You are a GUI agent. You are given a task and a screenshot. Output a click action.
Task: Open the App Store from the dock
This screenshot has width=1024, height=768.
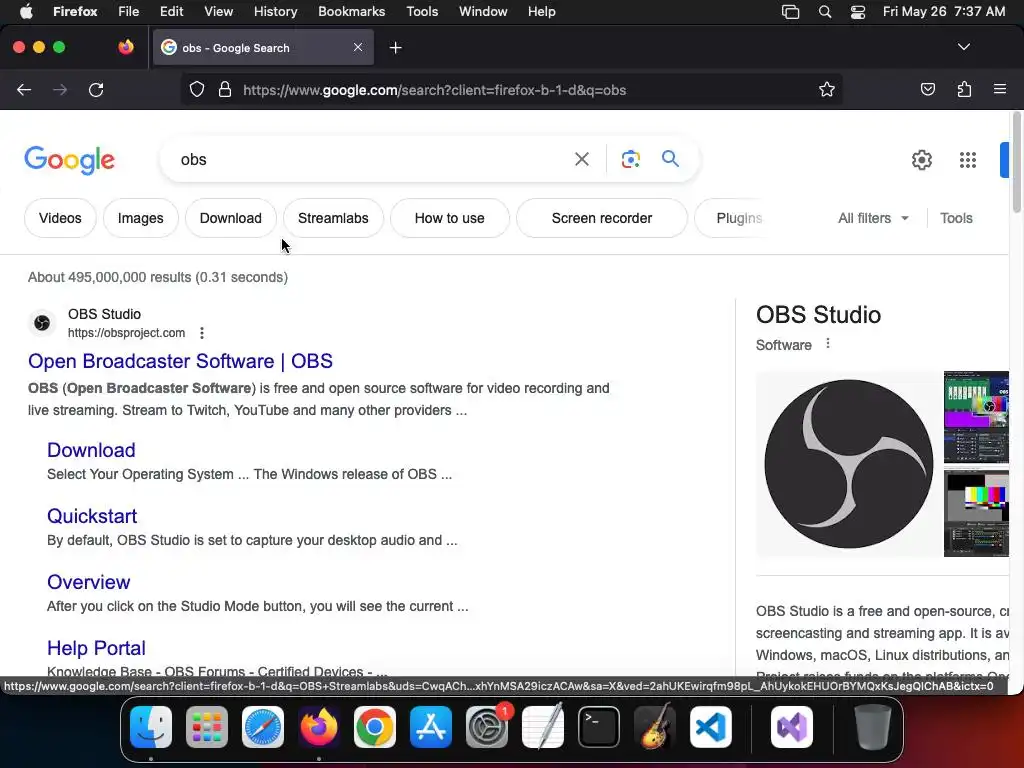tap(430, 727)
